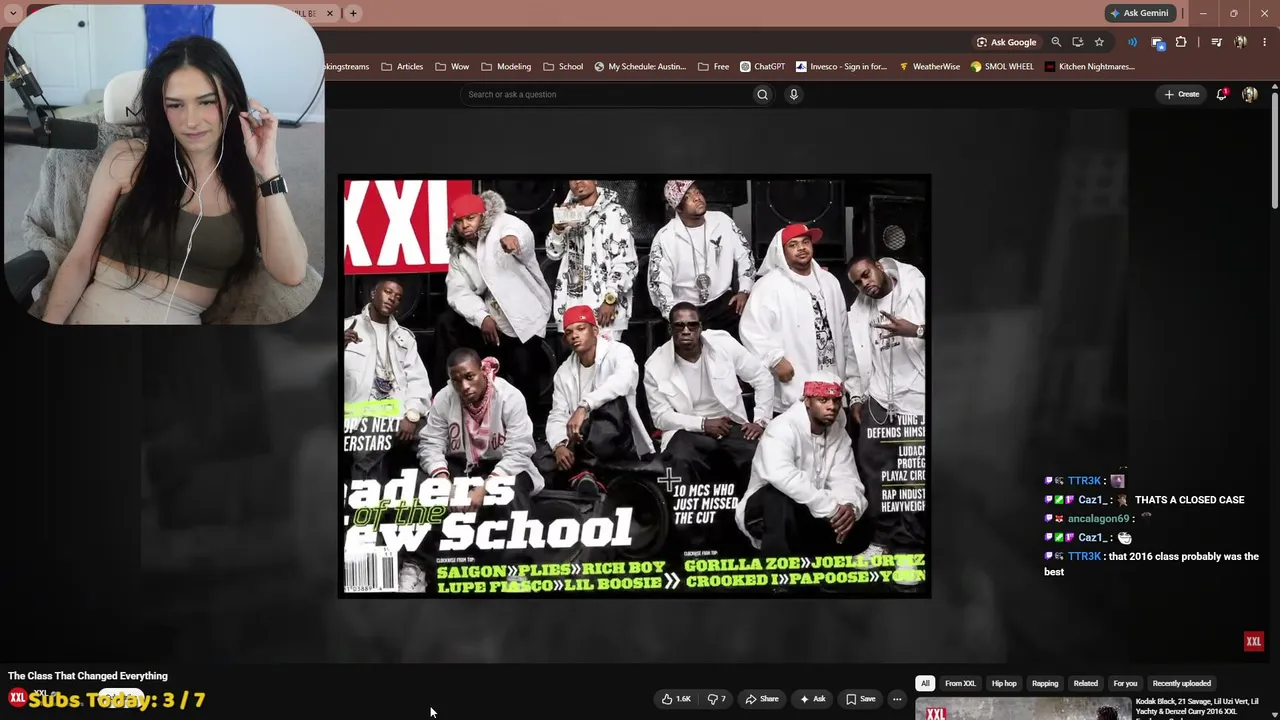The width and height of the screenshot is (1280, 720).
Task: Open the My Schedule: Austin bookmark
Action: pos(640,67)
